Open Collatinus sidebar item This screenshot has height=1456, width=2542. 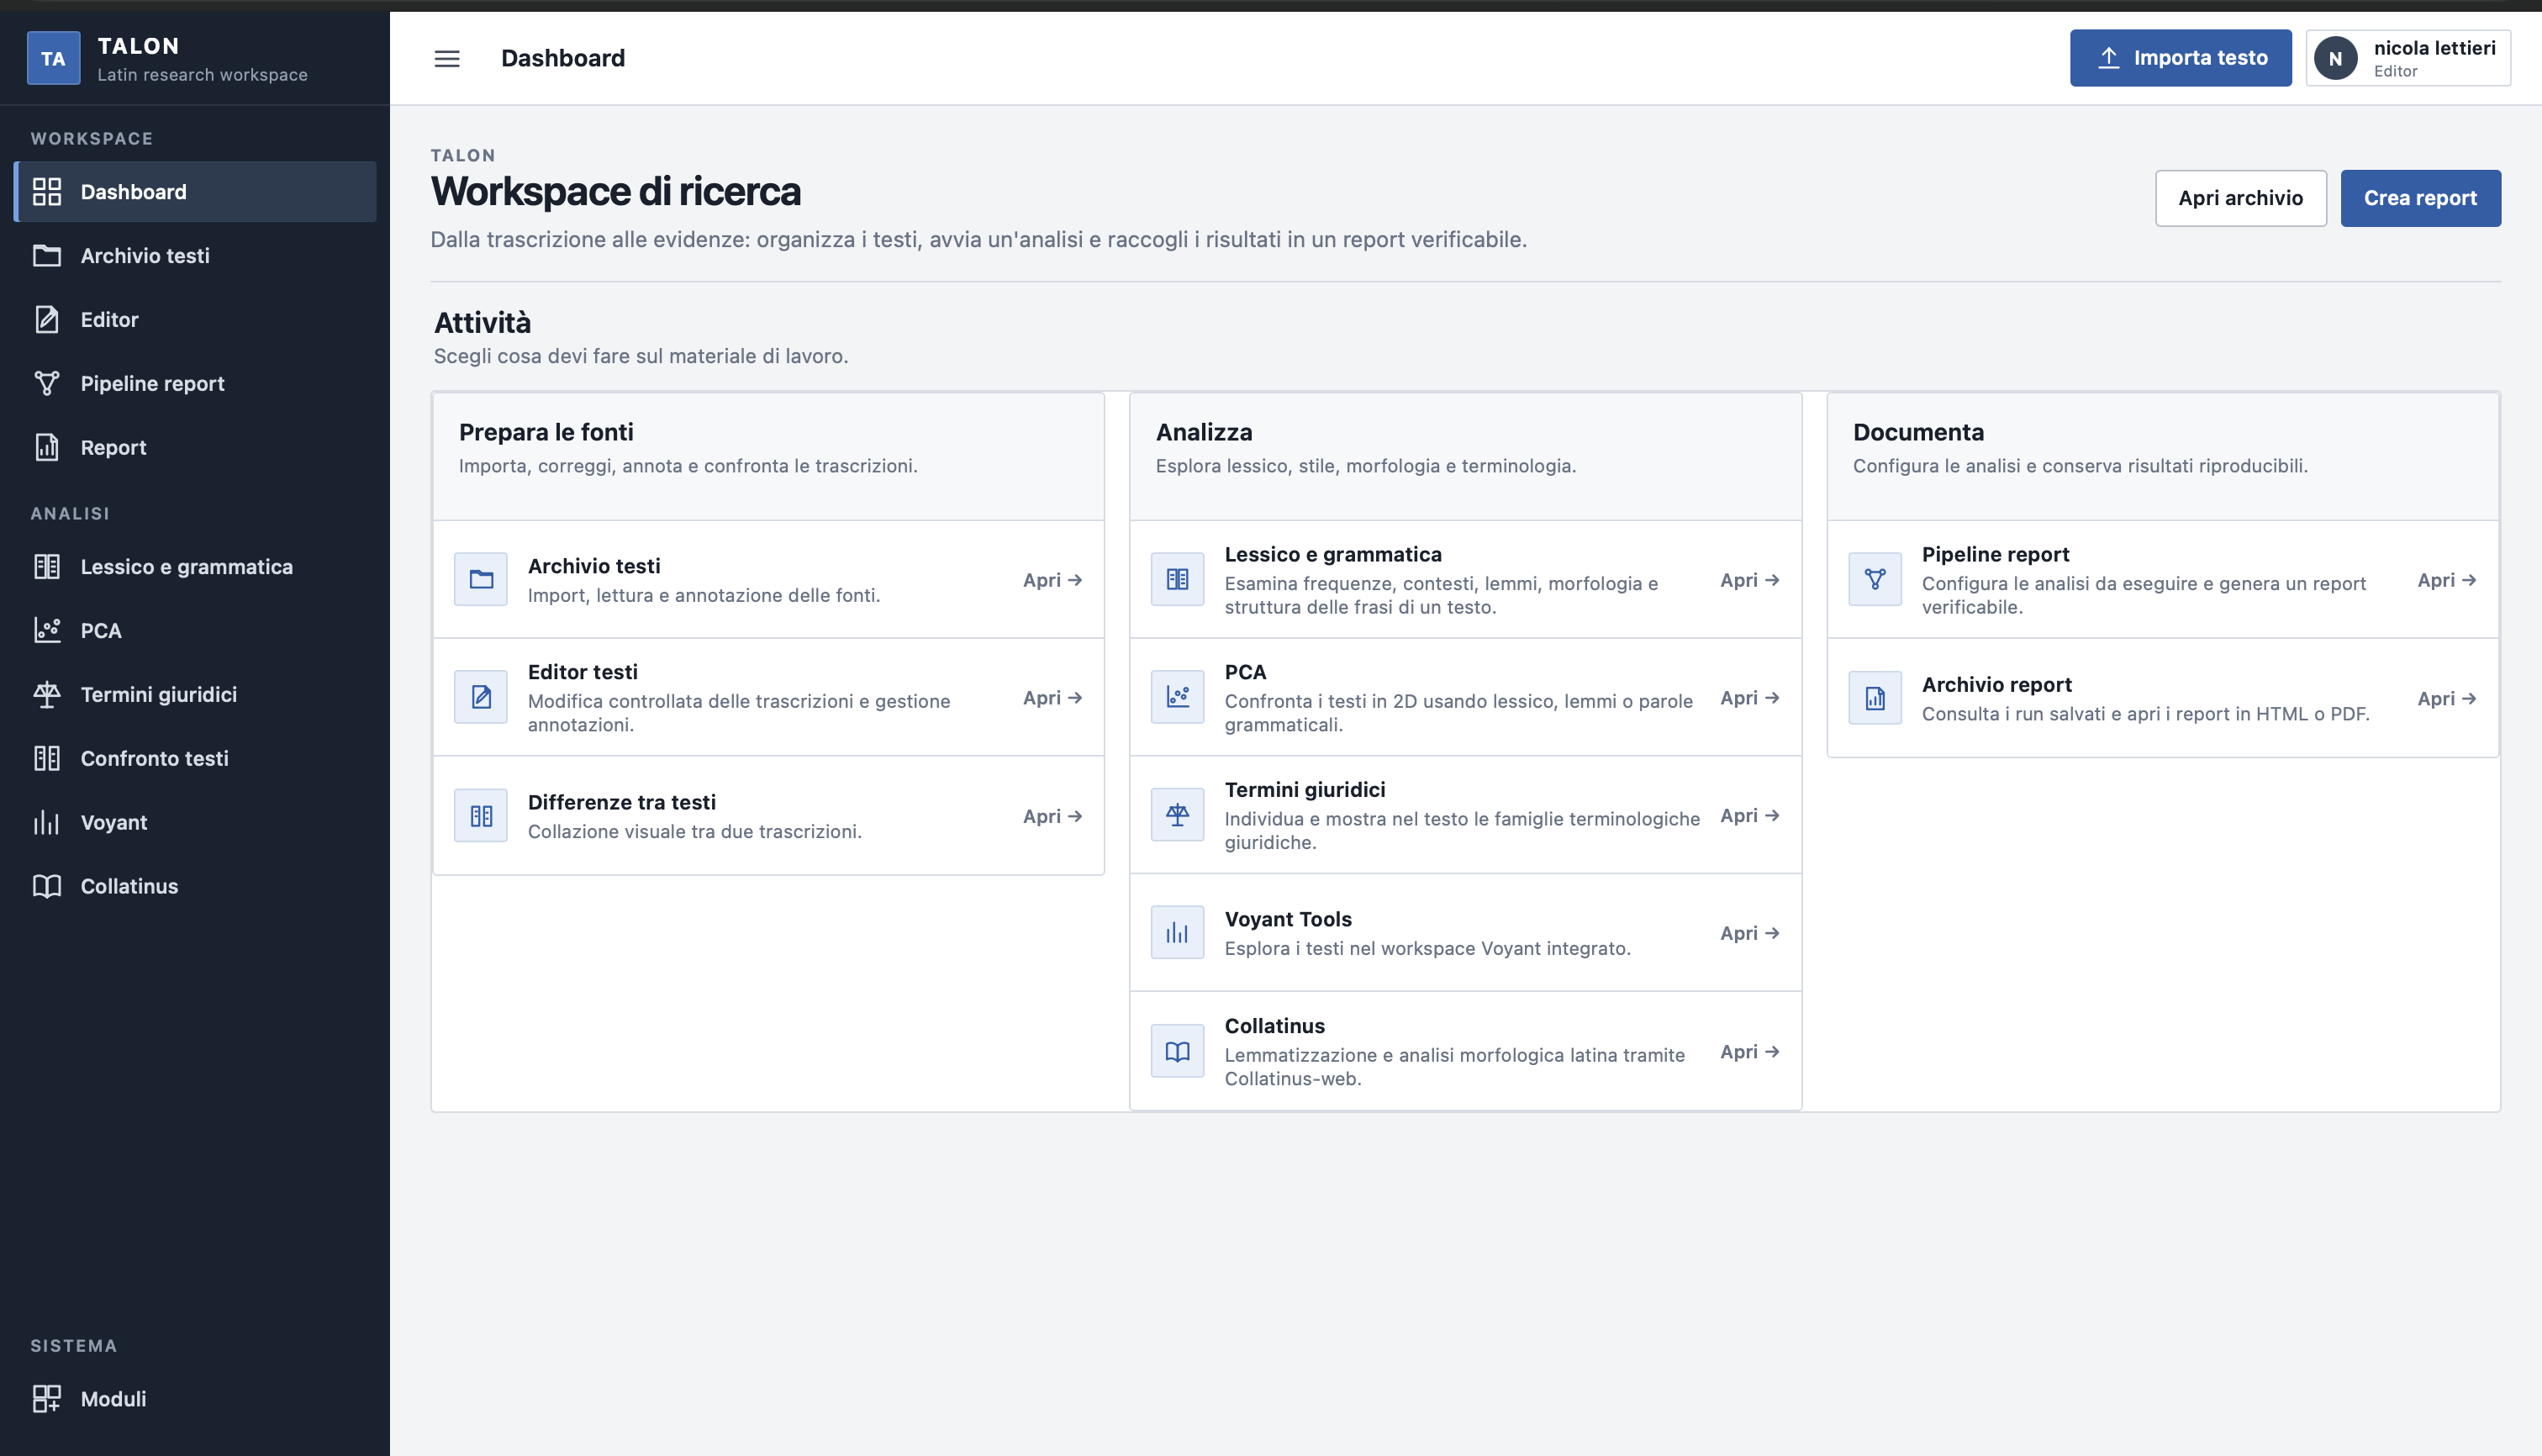[x=195, y=886]
